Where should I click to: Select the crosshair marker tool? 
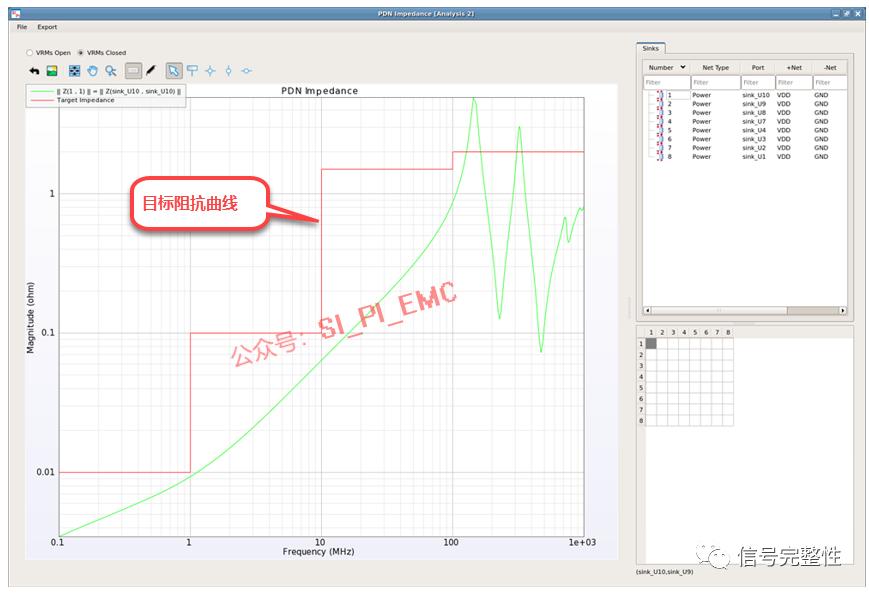(210, 71)
